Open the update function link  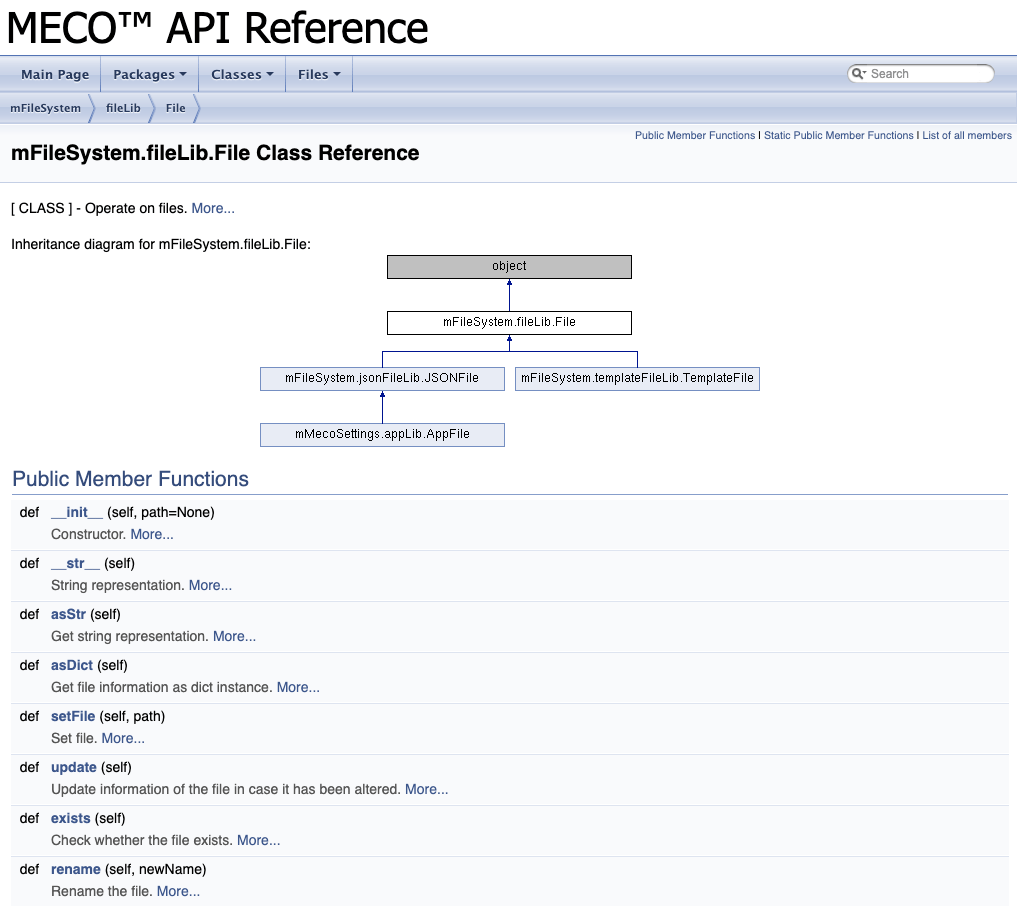click(73, 767)
